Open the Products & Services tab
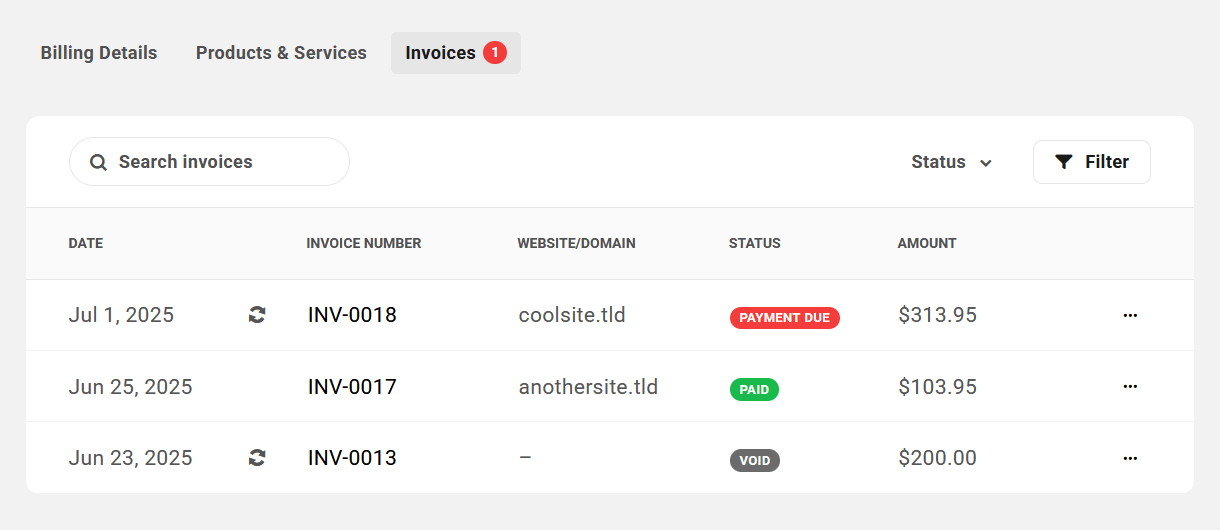 pos(281,53)
